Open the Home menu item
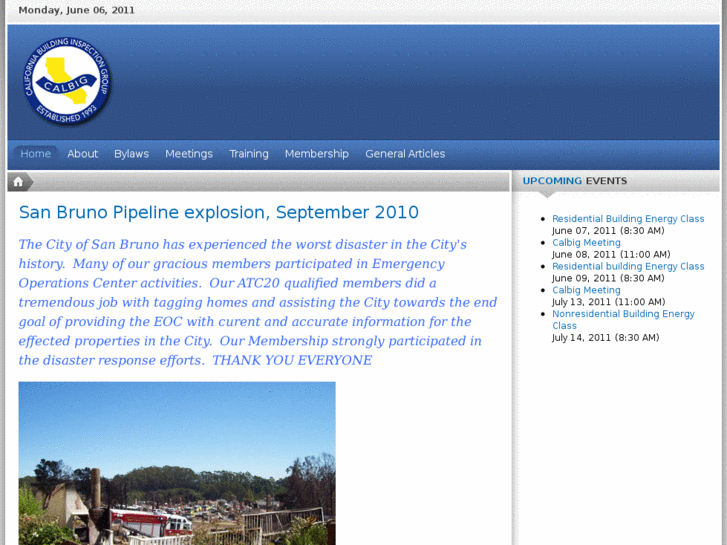 pyautogui.click(x=36, y=154)
